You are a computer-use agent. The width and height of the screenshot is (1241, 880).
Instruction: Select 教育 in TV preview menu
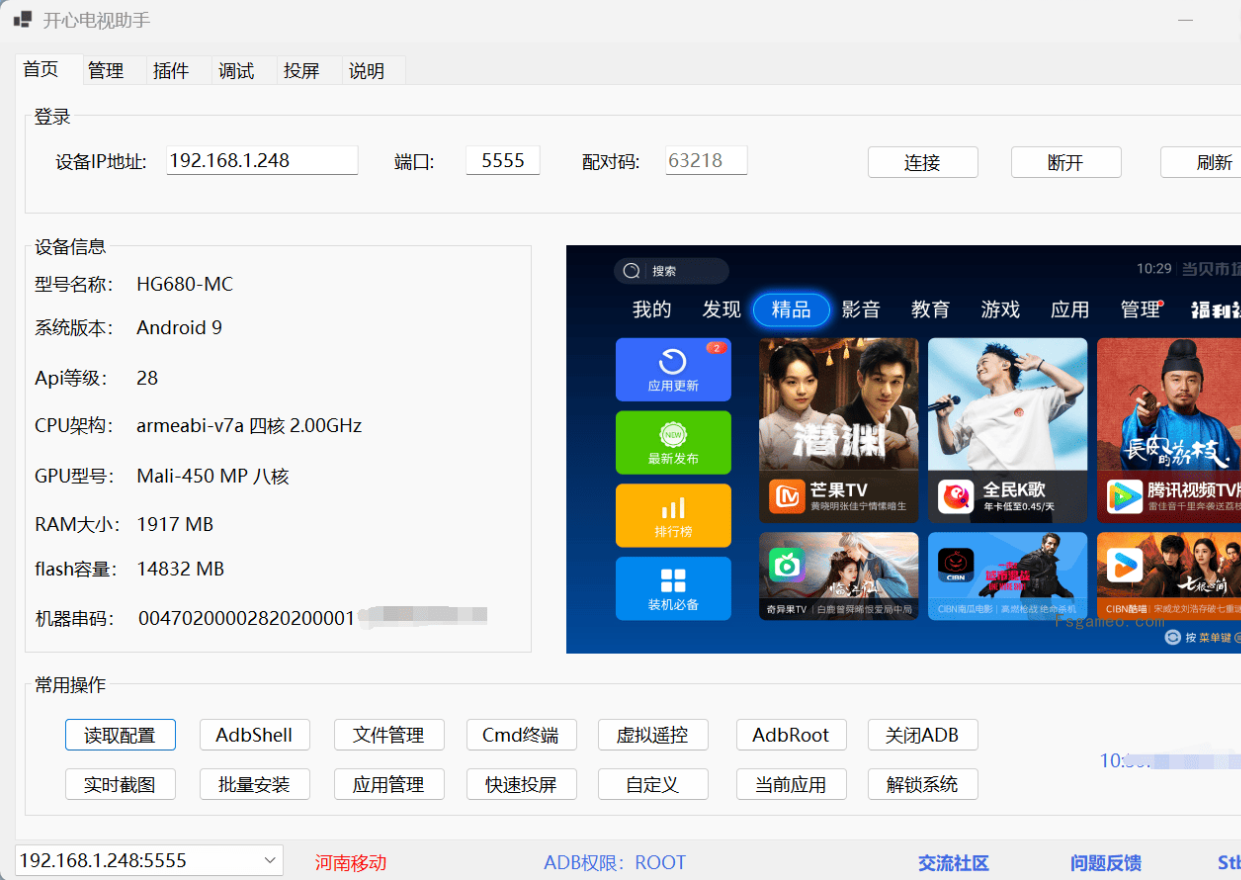coord(930,310)
